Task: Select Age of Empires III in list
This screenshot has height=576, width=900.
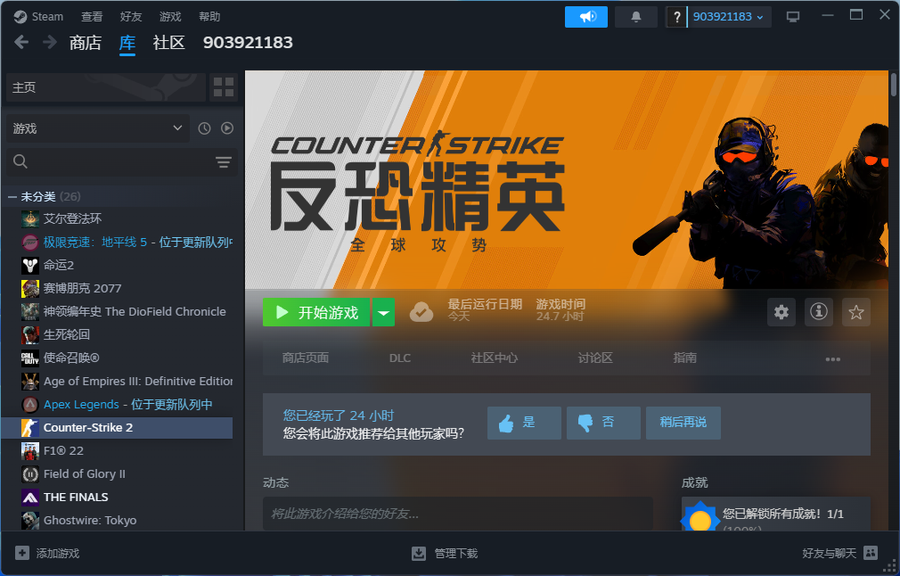Action: 127,381
